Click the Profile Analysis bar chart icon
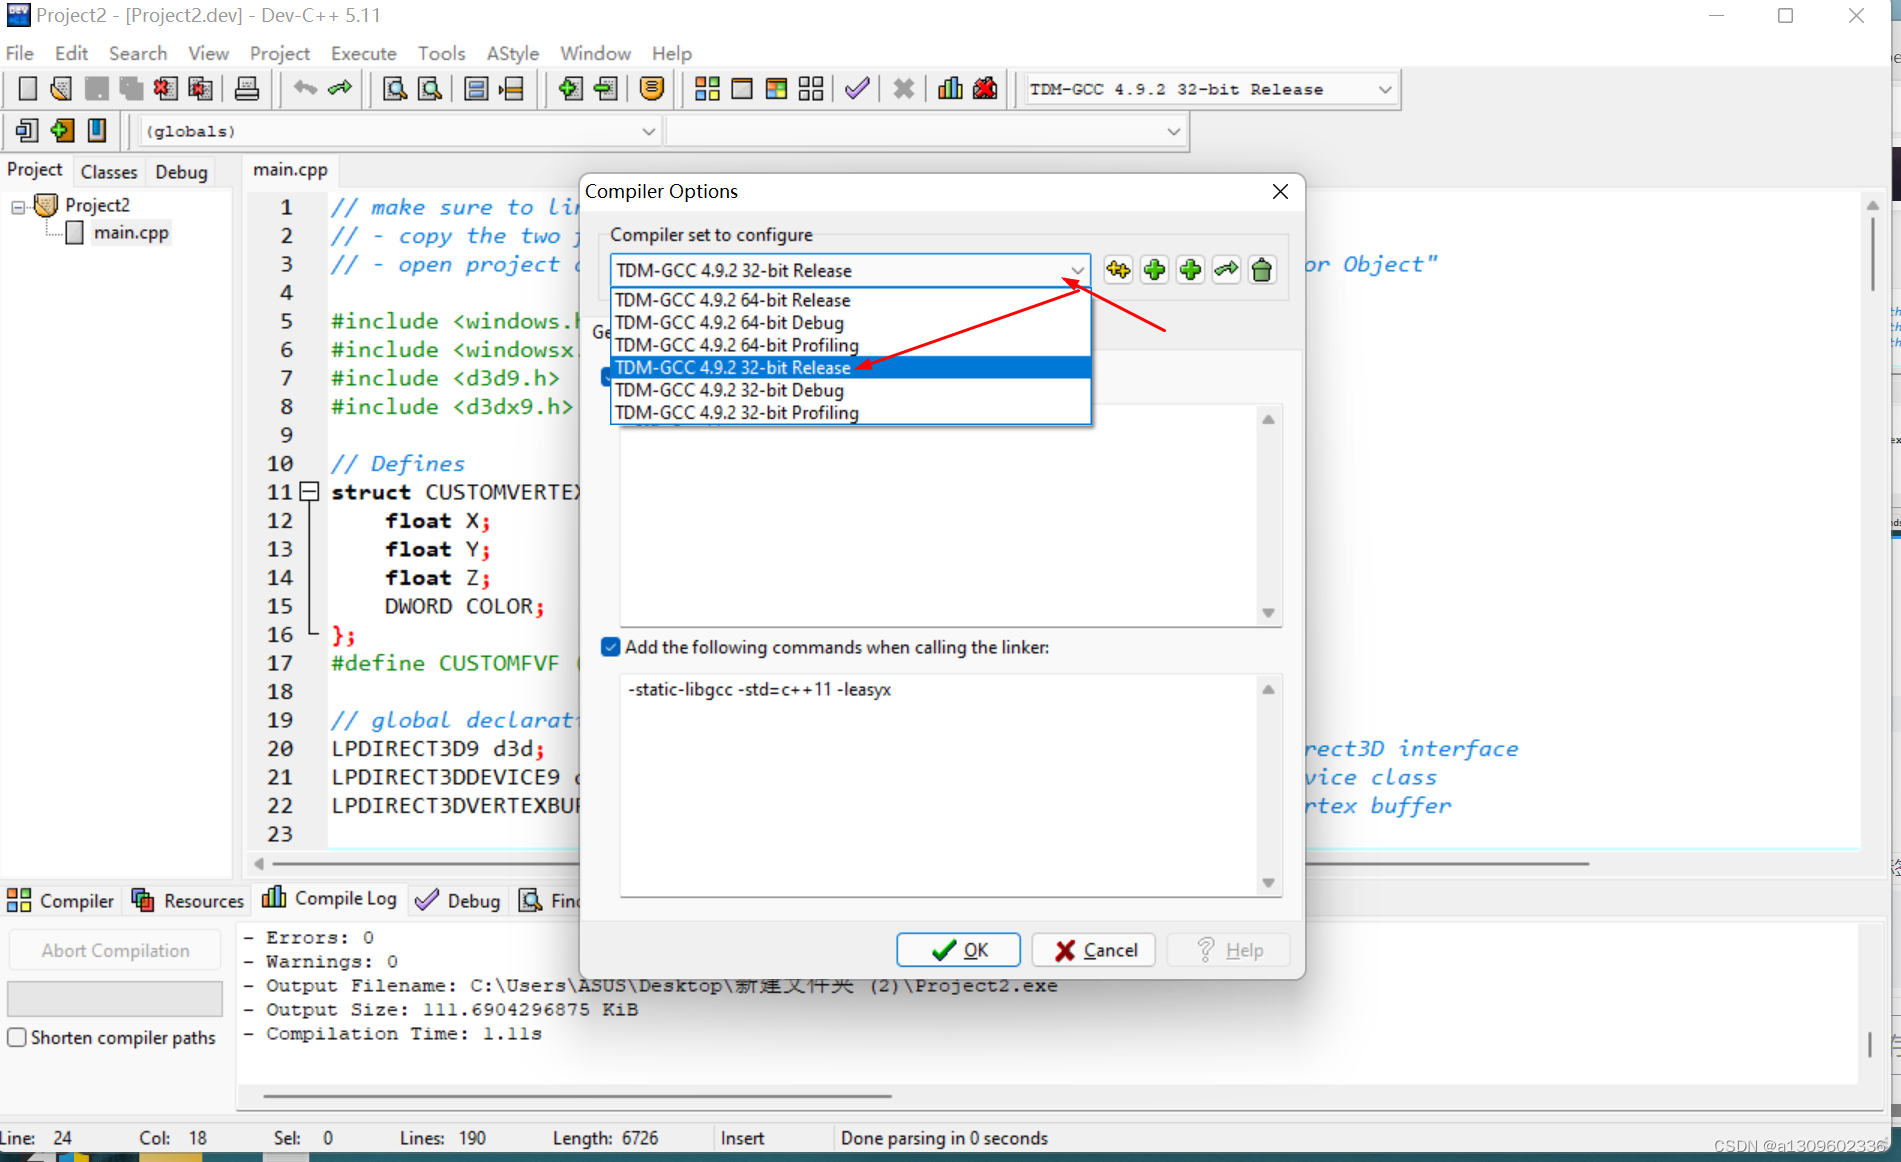Viewport: 1901px width, 1162px height. 950,89
